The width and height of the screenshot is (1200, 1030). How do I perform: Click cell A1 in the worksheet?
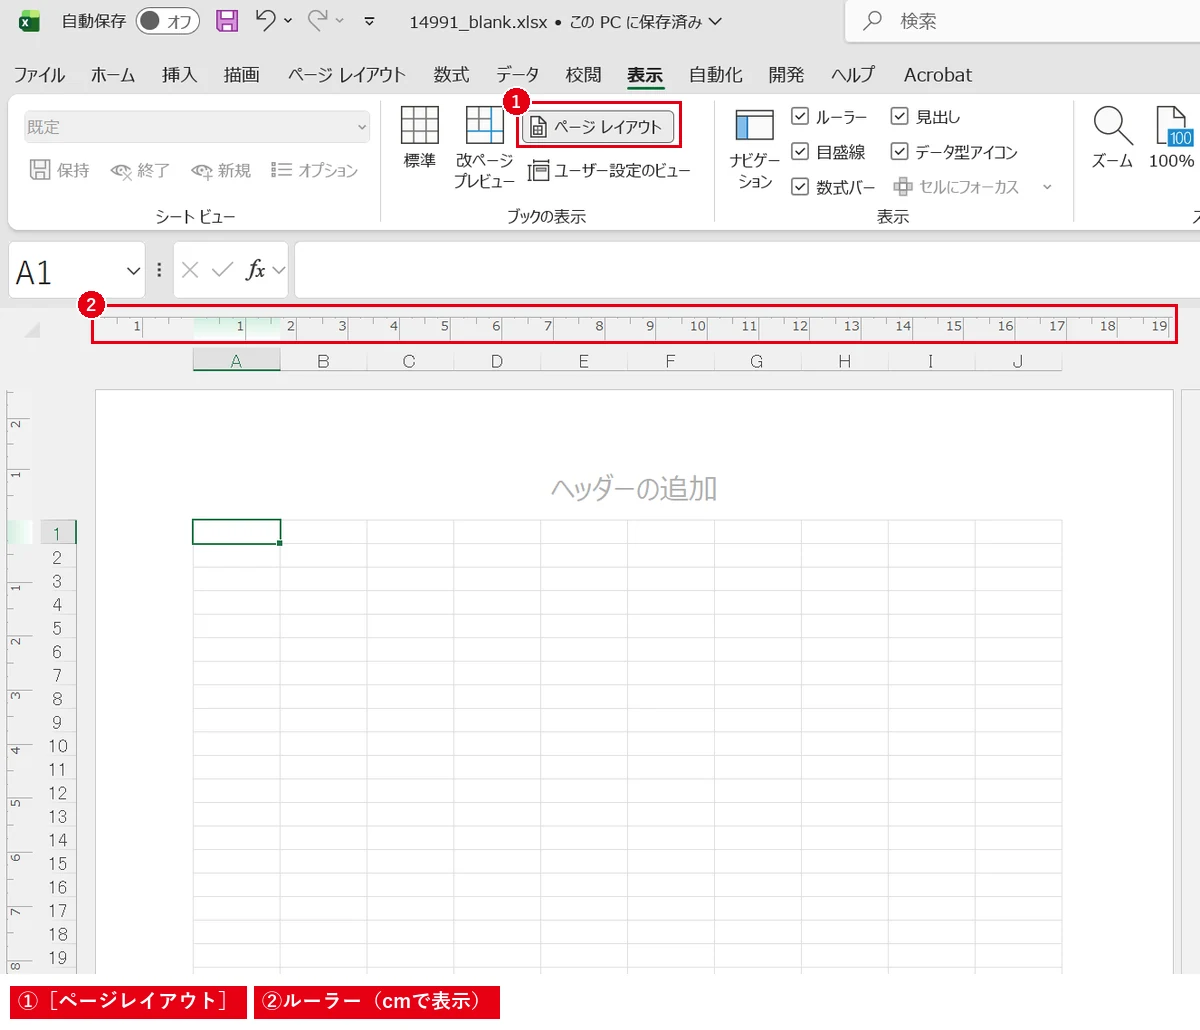click(236, 532)
